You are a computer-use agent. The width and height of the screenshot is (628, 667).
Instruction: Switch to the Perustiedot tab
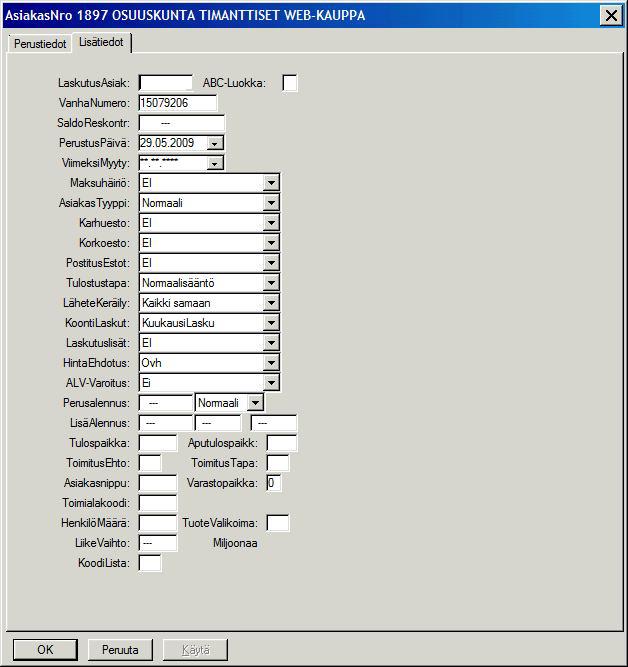pyautogui.click(x=40, y=44)
